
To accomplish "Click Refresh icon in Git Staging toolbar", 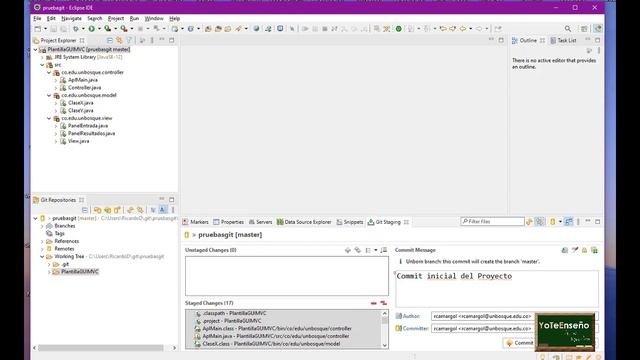I will pos(529,222).
